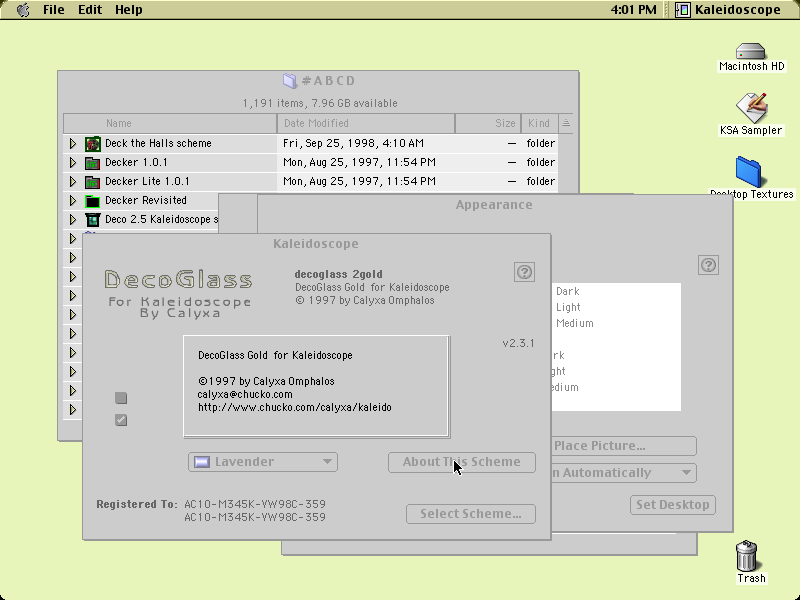Click the 4:01 PM menu bar clock
Viewport: 800px width, 600px height.
pos(633,10)
